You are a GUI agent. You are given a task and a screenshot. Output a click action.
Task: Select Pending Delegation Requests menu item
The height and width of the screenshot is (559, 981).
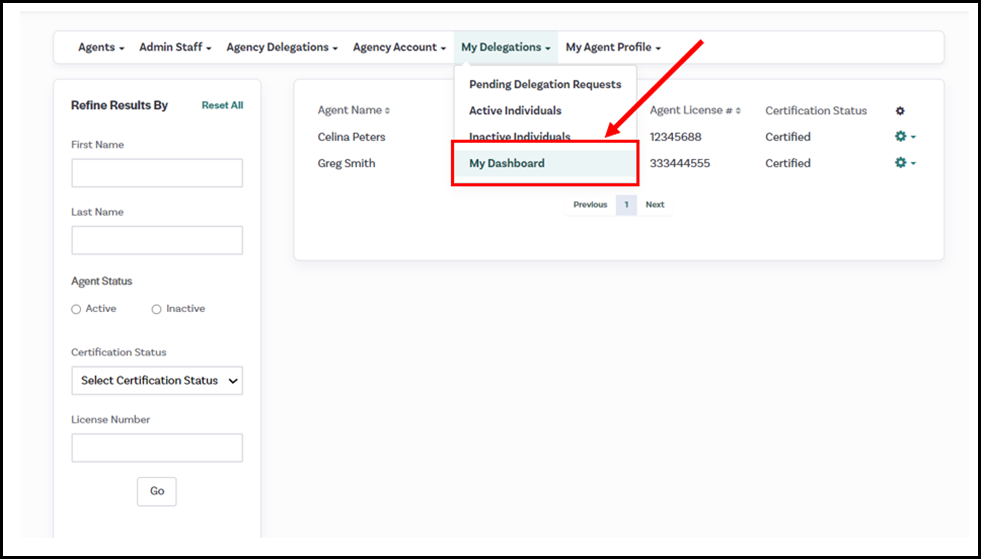point(545,85)
